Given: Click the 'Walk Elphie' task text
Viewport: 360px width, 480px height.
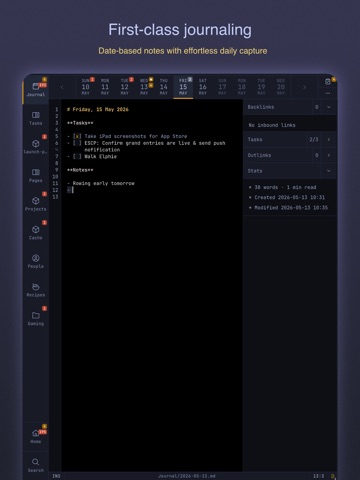Looking at the screenshot, I should click(x=100, y=156).
